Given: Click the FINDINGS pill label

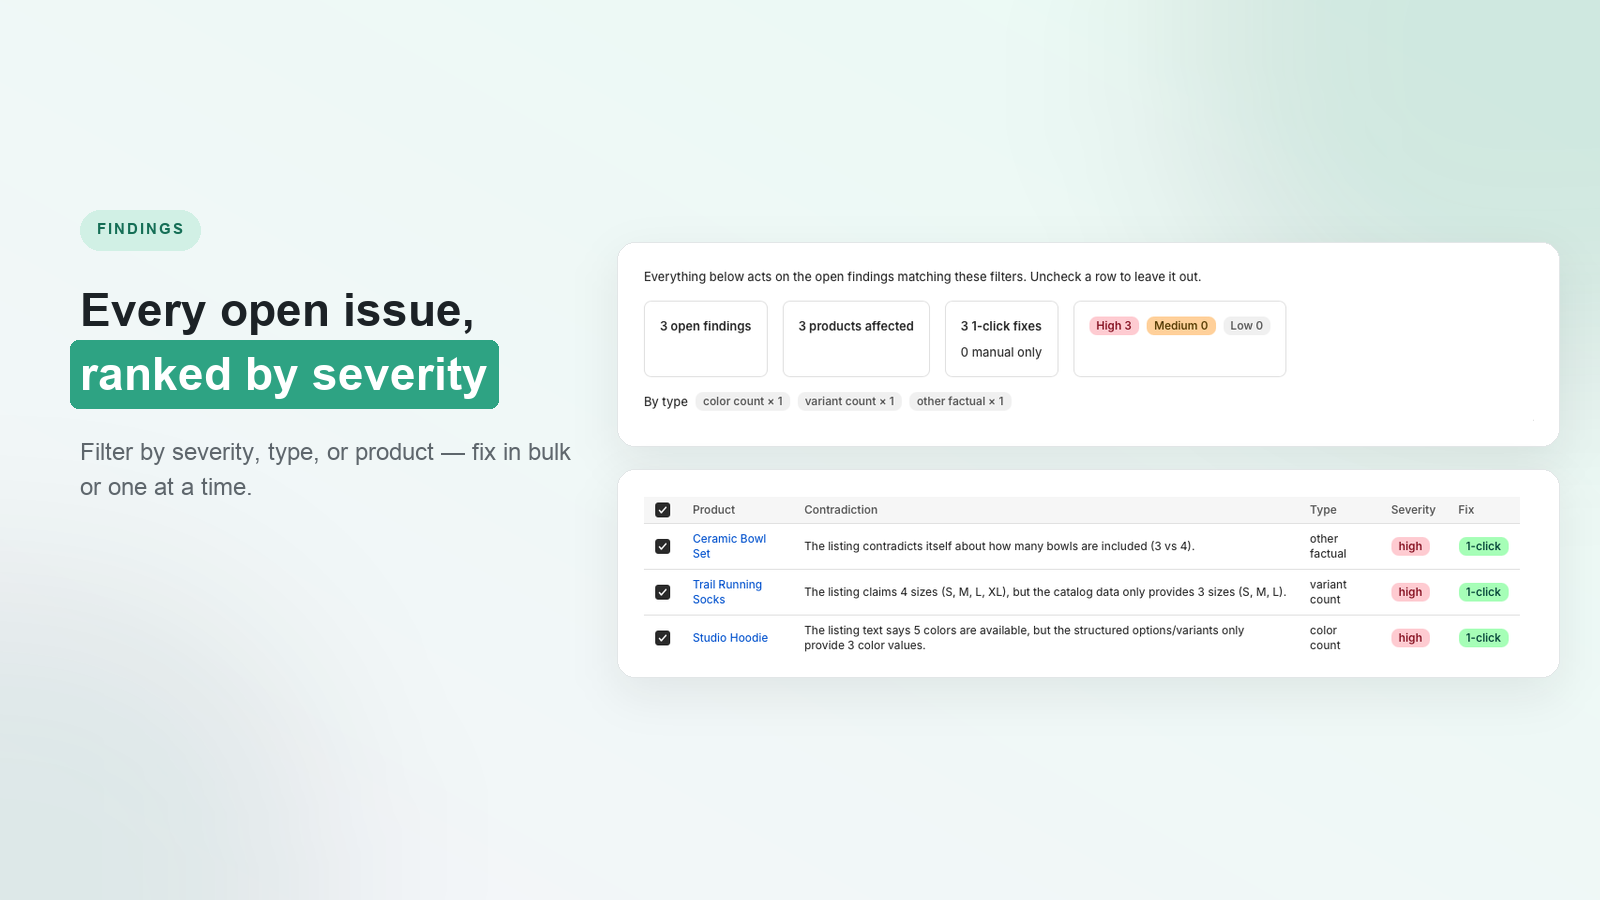Looking at the screenshot, I should coord(140,230).
